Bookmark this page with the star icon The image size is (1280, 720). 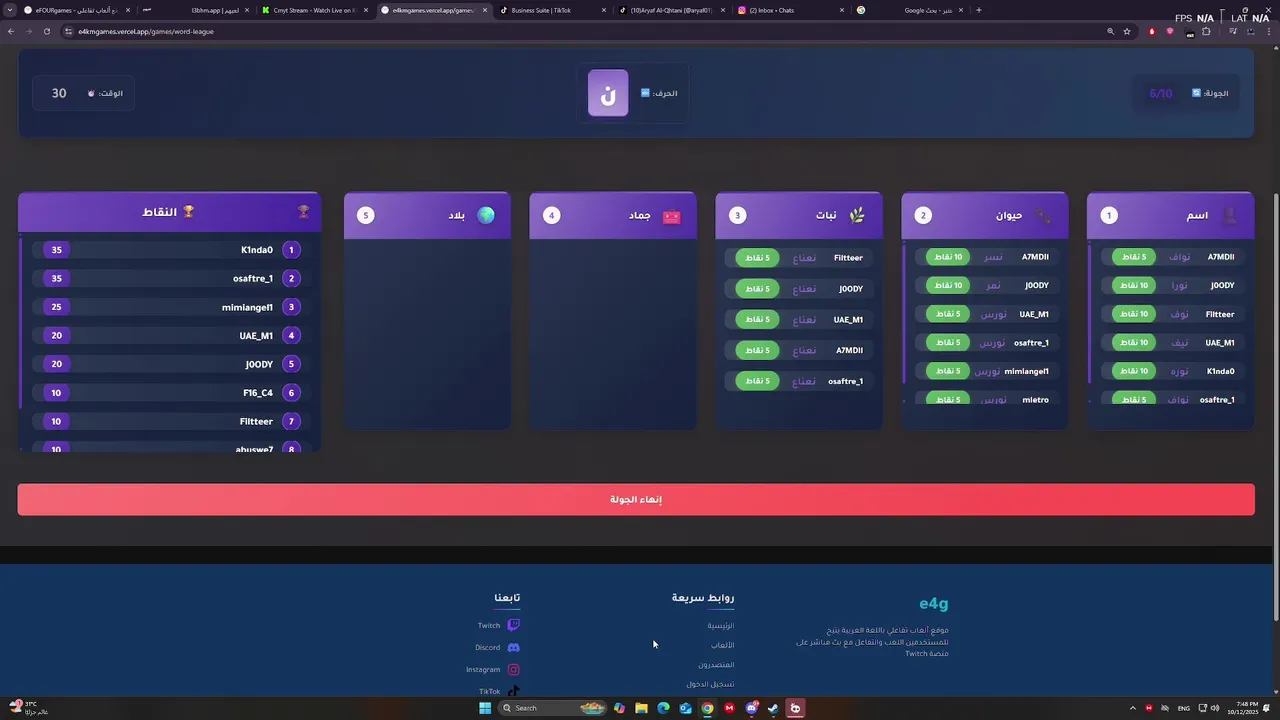[x=1127, y=31]
